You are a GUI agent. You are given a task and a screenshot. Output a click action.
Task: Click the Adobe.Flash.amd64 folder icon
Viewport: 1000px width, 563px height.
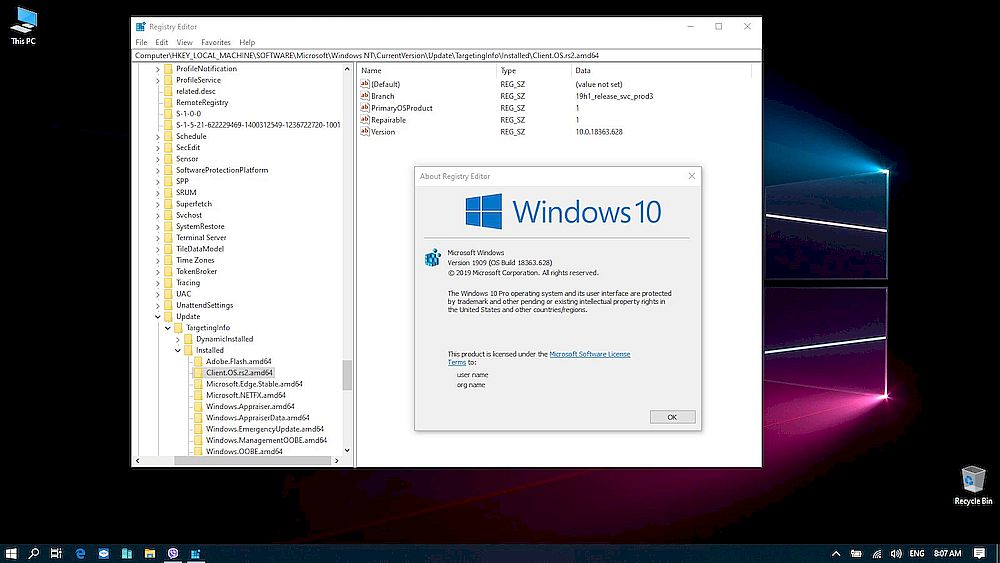(x=198, y=361)
